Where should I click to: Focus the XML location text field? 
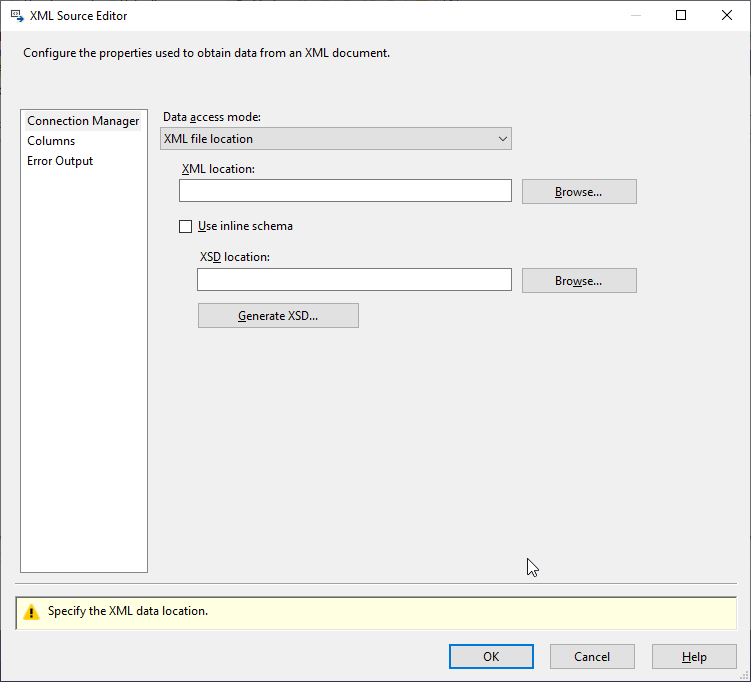pos(346,191)
